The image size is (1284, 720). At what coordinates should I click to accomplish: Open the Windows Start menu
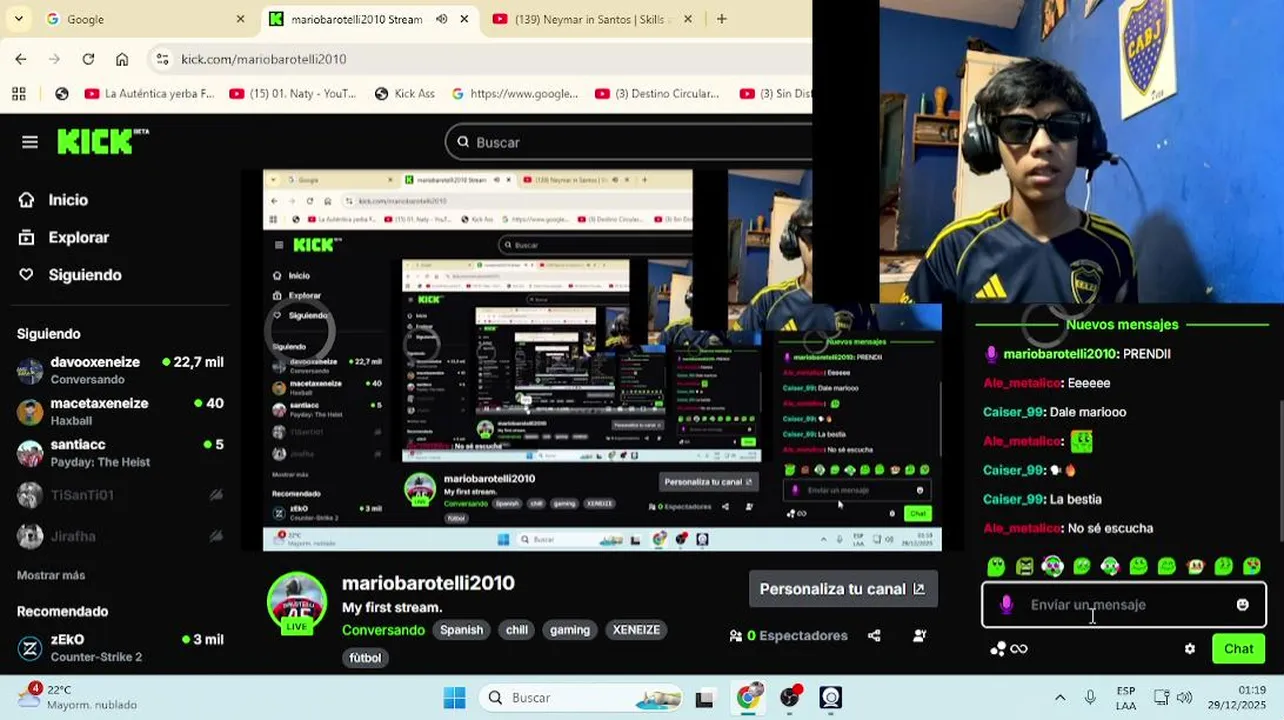pos(454,698)
